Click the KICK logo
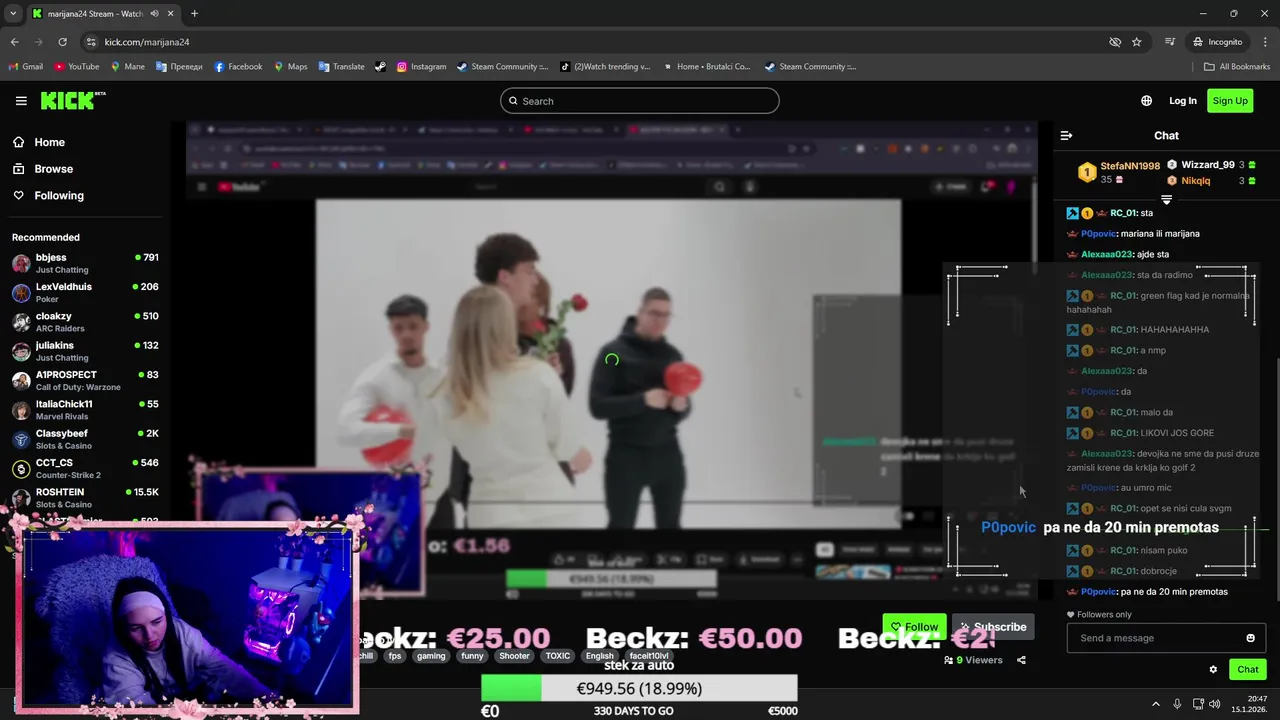The height and width of the screenshot is (720, 1280). 72,100
